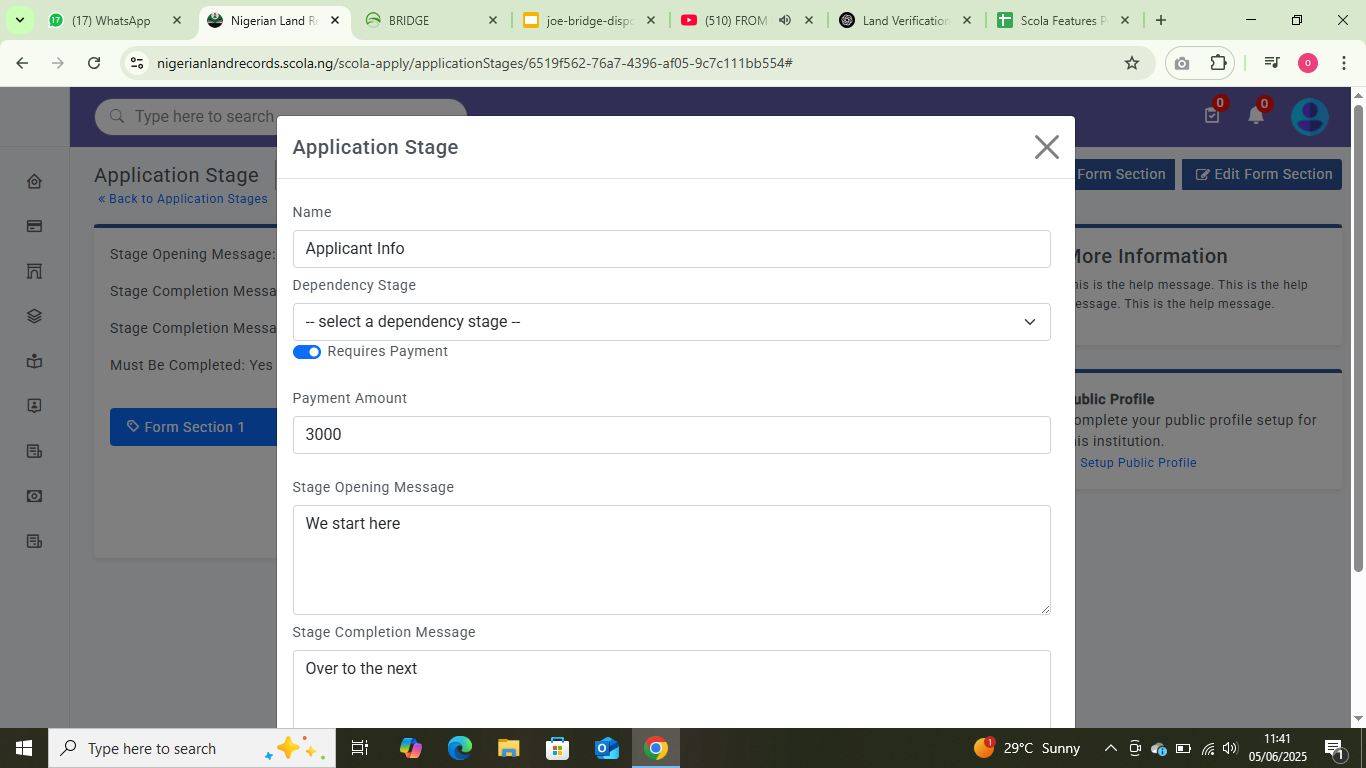The image size is (1366, 768).
Task: Toggle the Requires Payment switch
Action: [x=306, y=352]
